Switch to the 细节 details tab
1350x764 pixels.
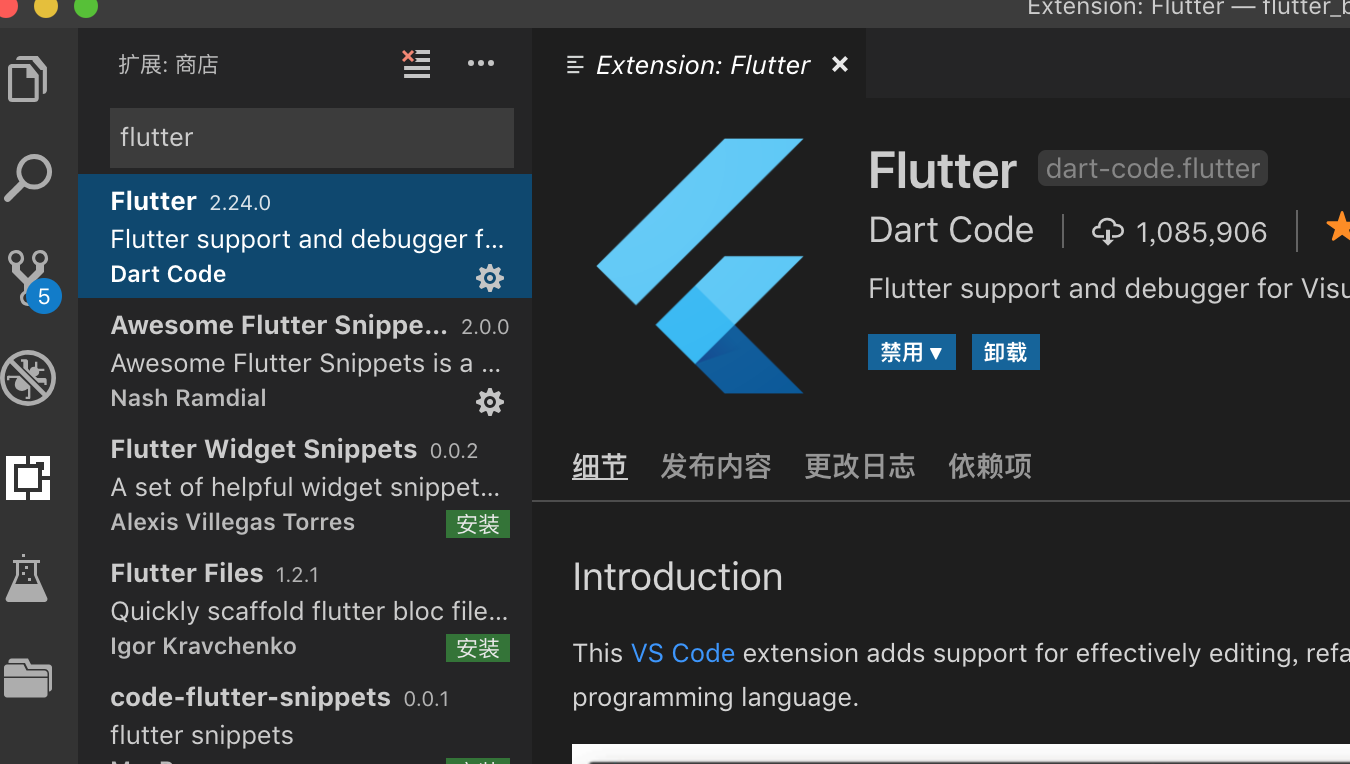point(600,466)
